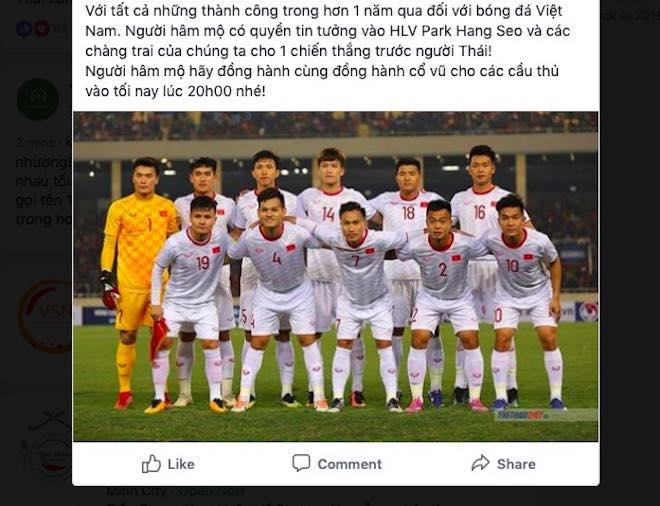
Task: Open the Vietnam team lineup photo
Action: click(335, 276)
